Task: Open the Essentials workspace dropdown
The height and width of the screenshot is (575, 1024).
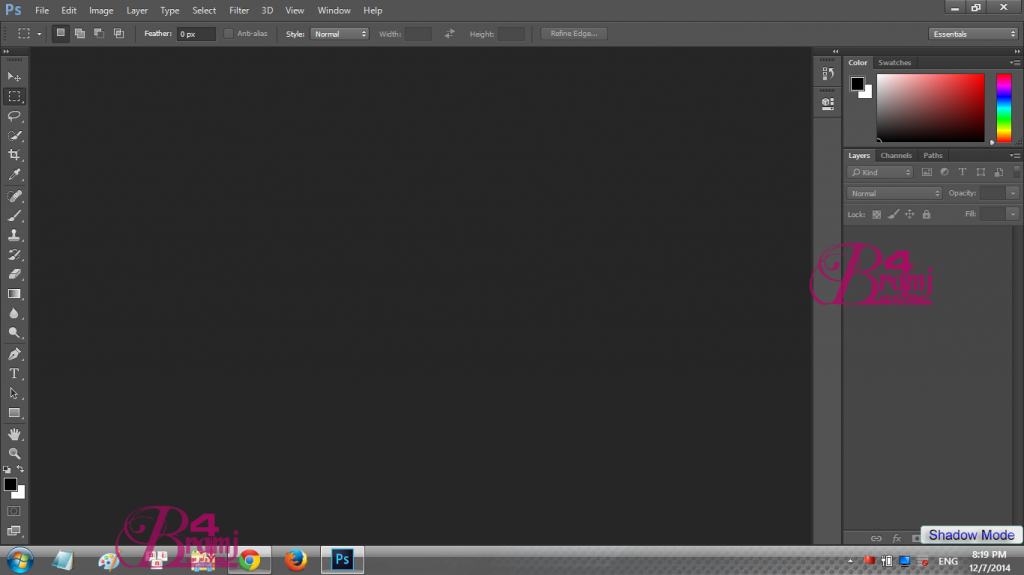Action: tap(973, 34)
